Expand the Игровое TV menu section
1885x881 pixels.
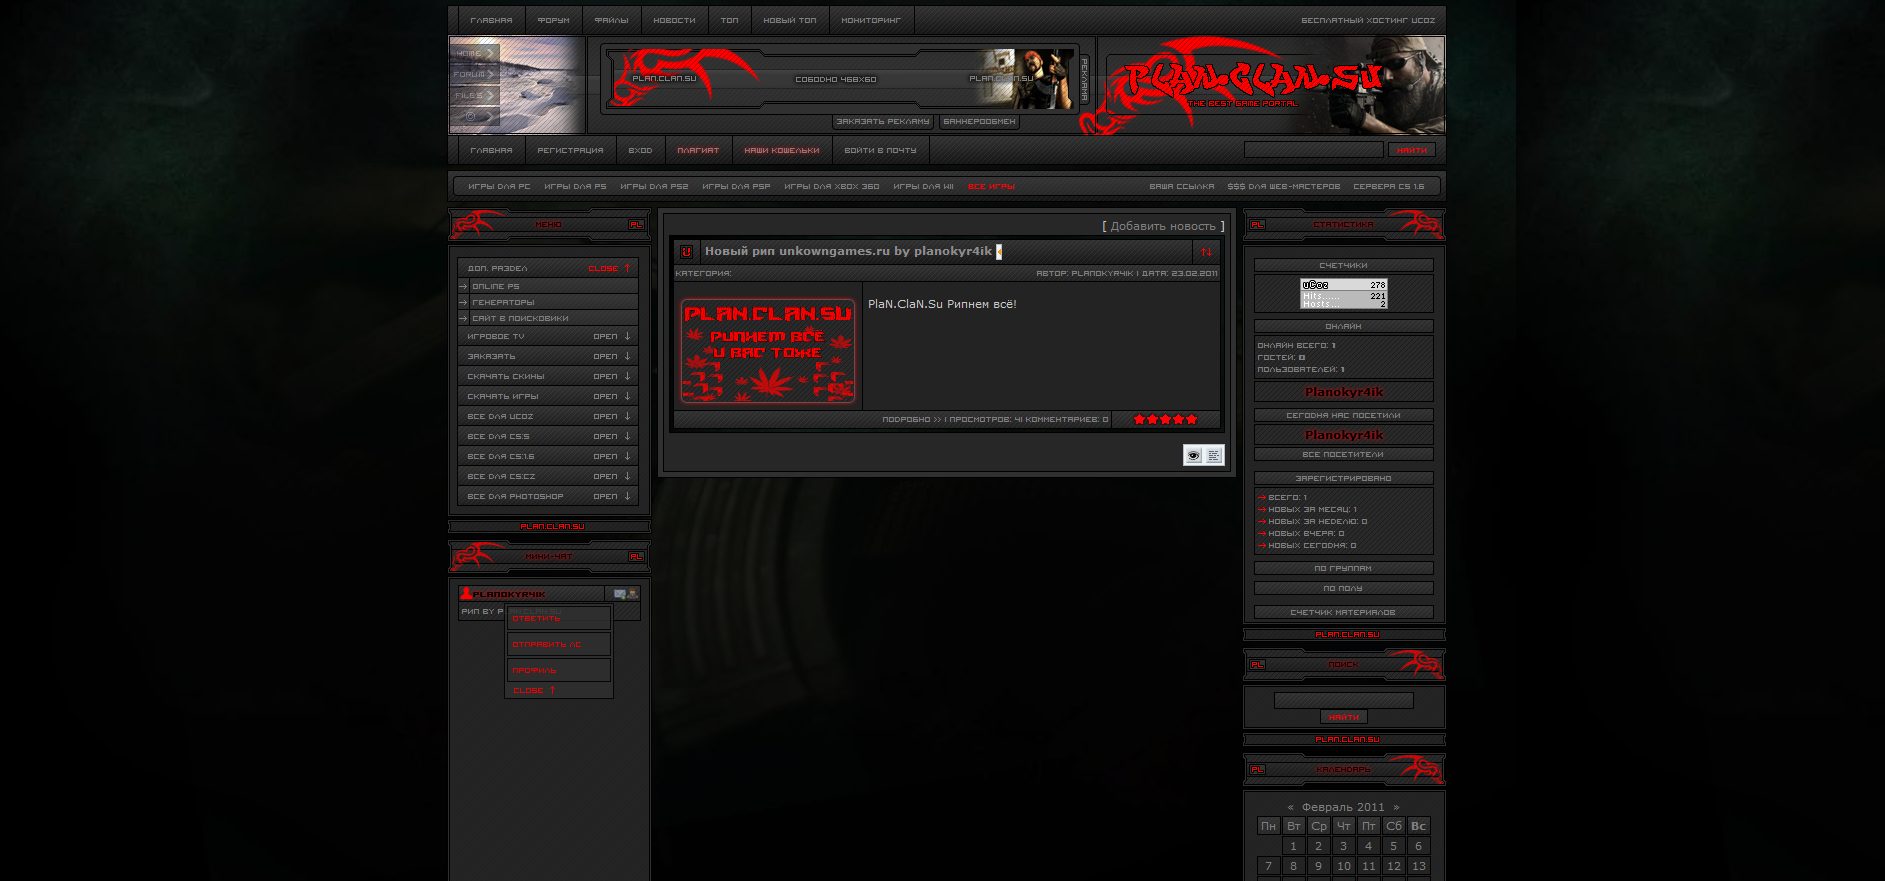tap(611, 337)
